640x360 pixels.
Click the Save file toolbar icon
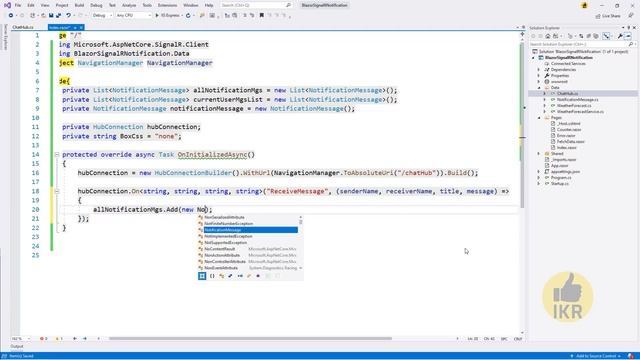coord(51,16)
